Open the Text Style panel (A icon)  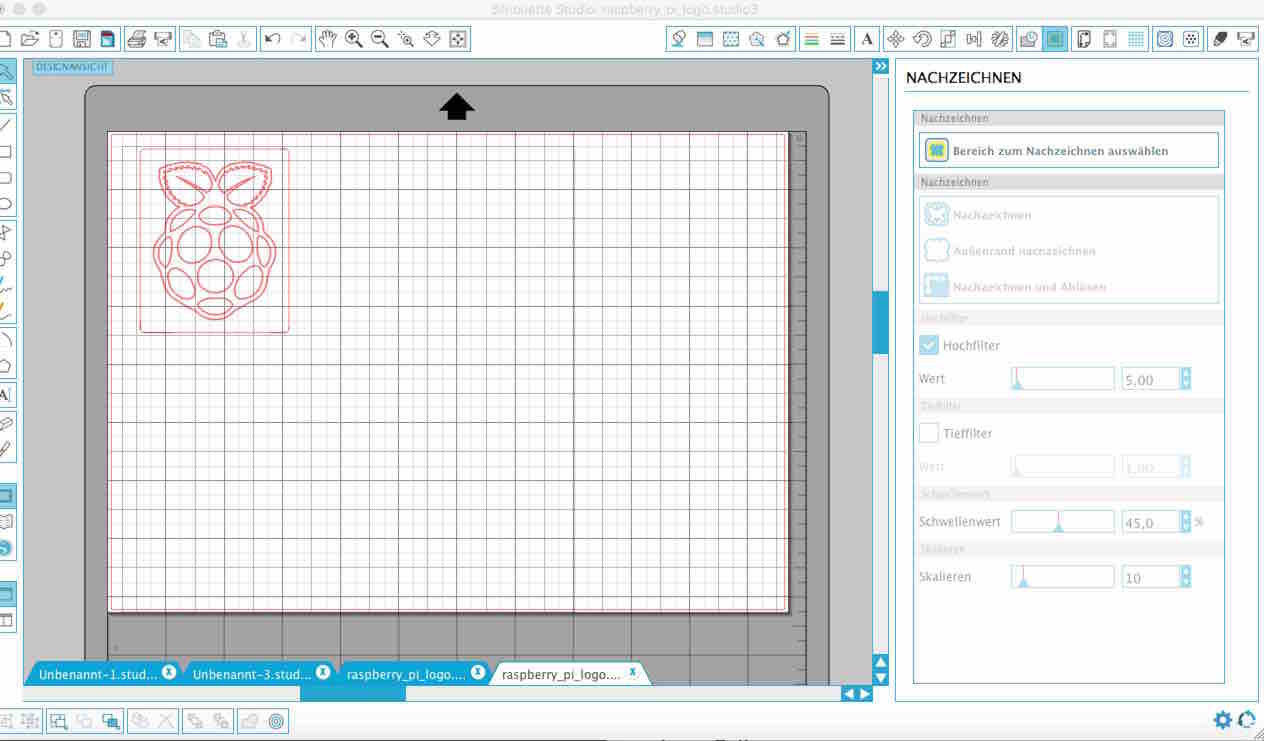pyautogui.click(x=866, y=39)
